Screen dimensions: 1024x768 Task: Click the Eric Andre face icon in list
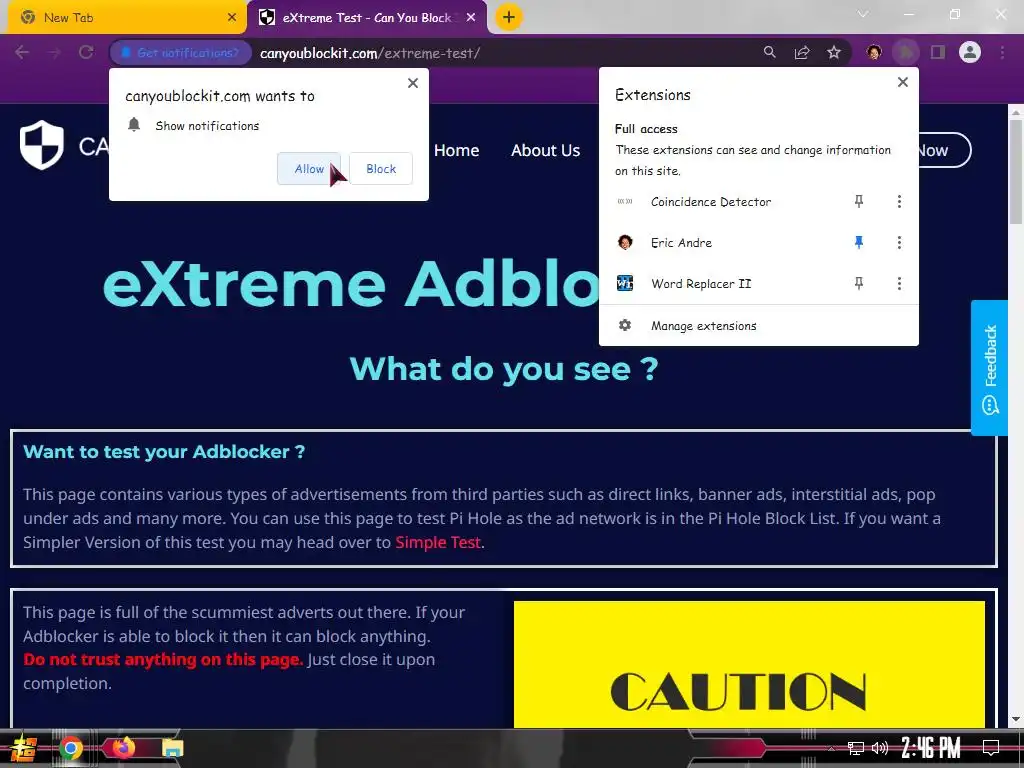pos(625,242)
